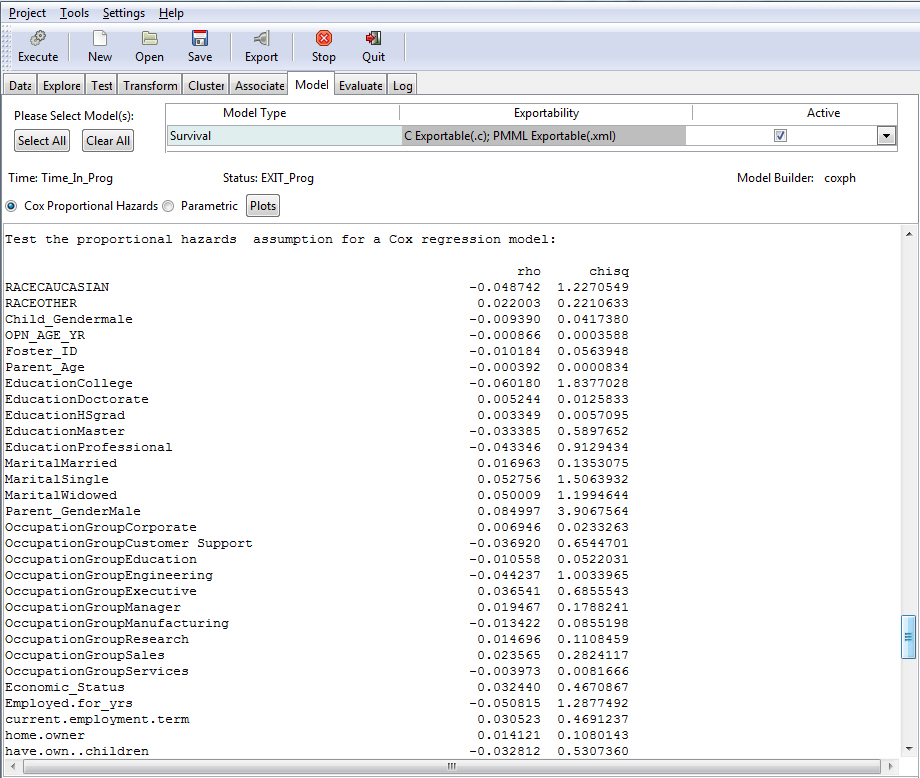Select the Survival model type row
Image resolution: width=920 pixels, height=778 pixels.
point(284,136)
